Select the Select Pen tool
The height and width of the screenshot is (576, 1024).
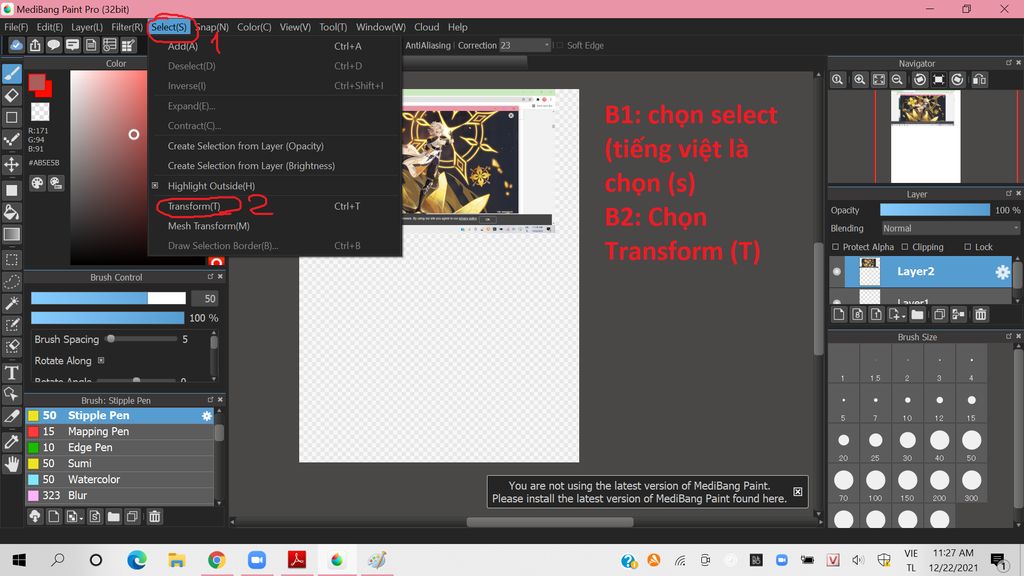point(12,325)
